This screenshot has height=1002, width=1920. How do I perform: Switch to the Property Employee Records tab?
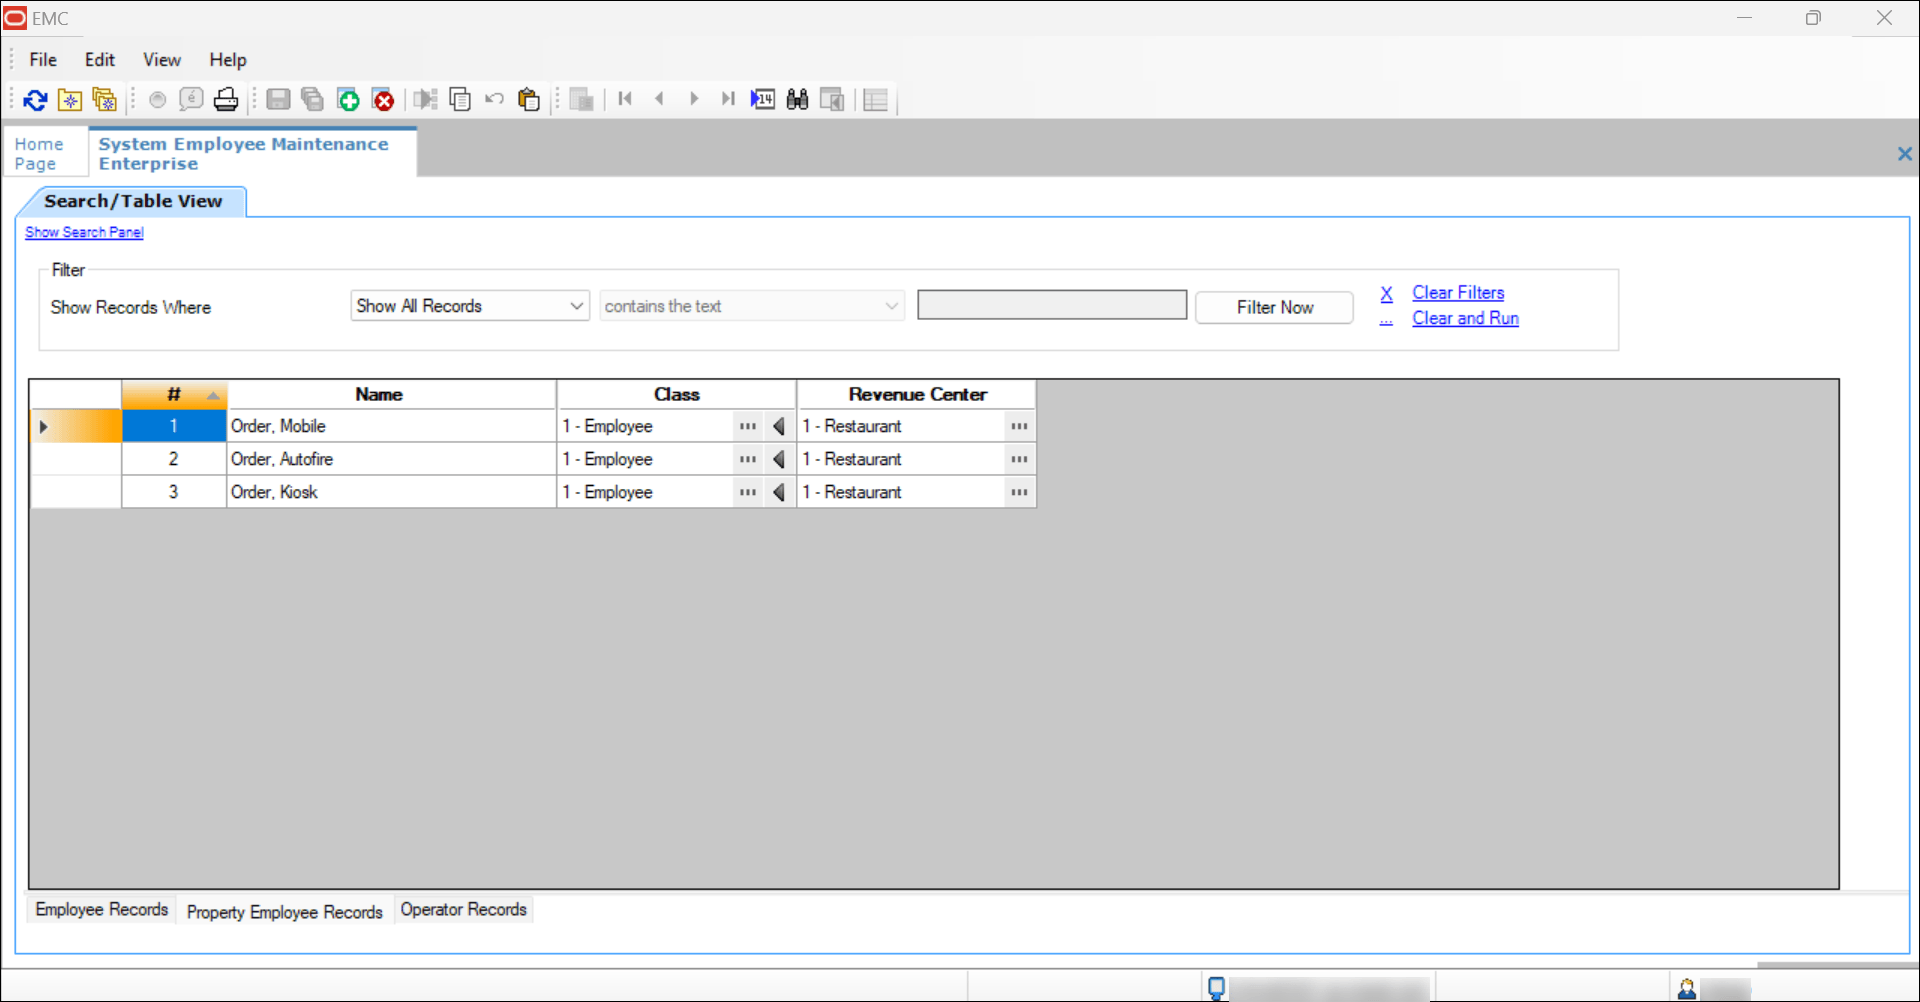click(284, 911)
